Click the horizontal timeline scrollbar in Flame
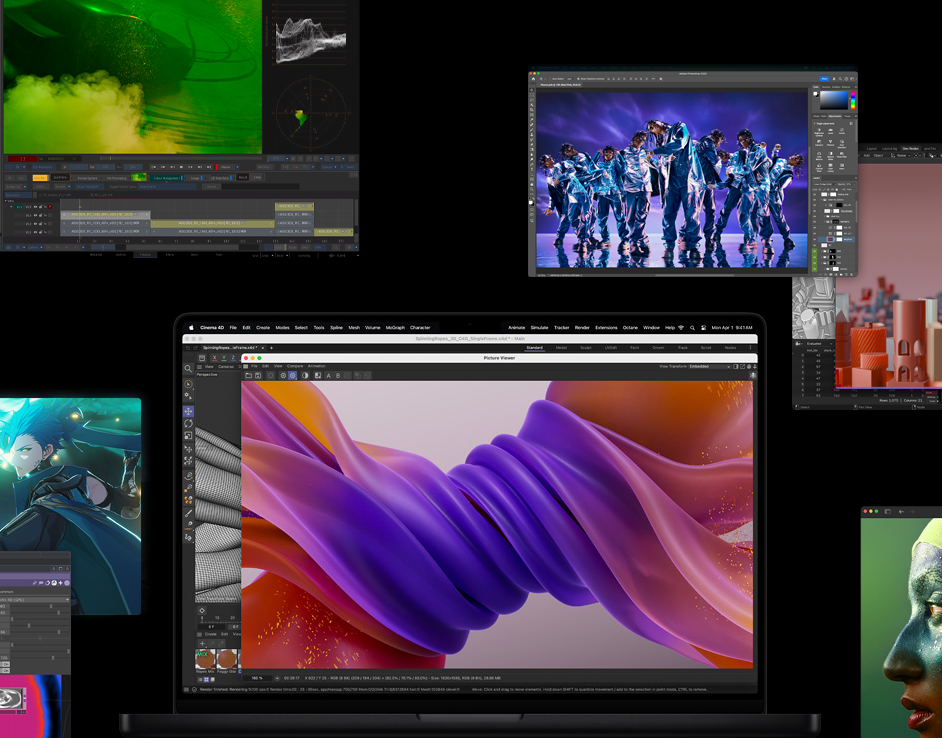 click(x=182, y=247)
